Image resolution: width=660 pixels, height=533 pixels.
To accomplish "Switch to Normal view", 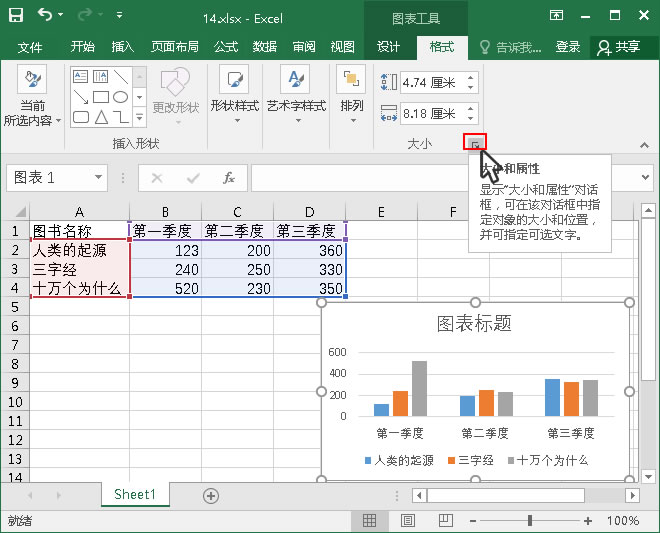I will (369, 521).
